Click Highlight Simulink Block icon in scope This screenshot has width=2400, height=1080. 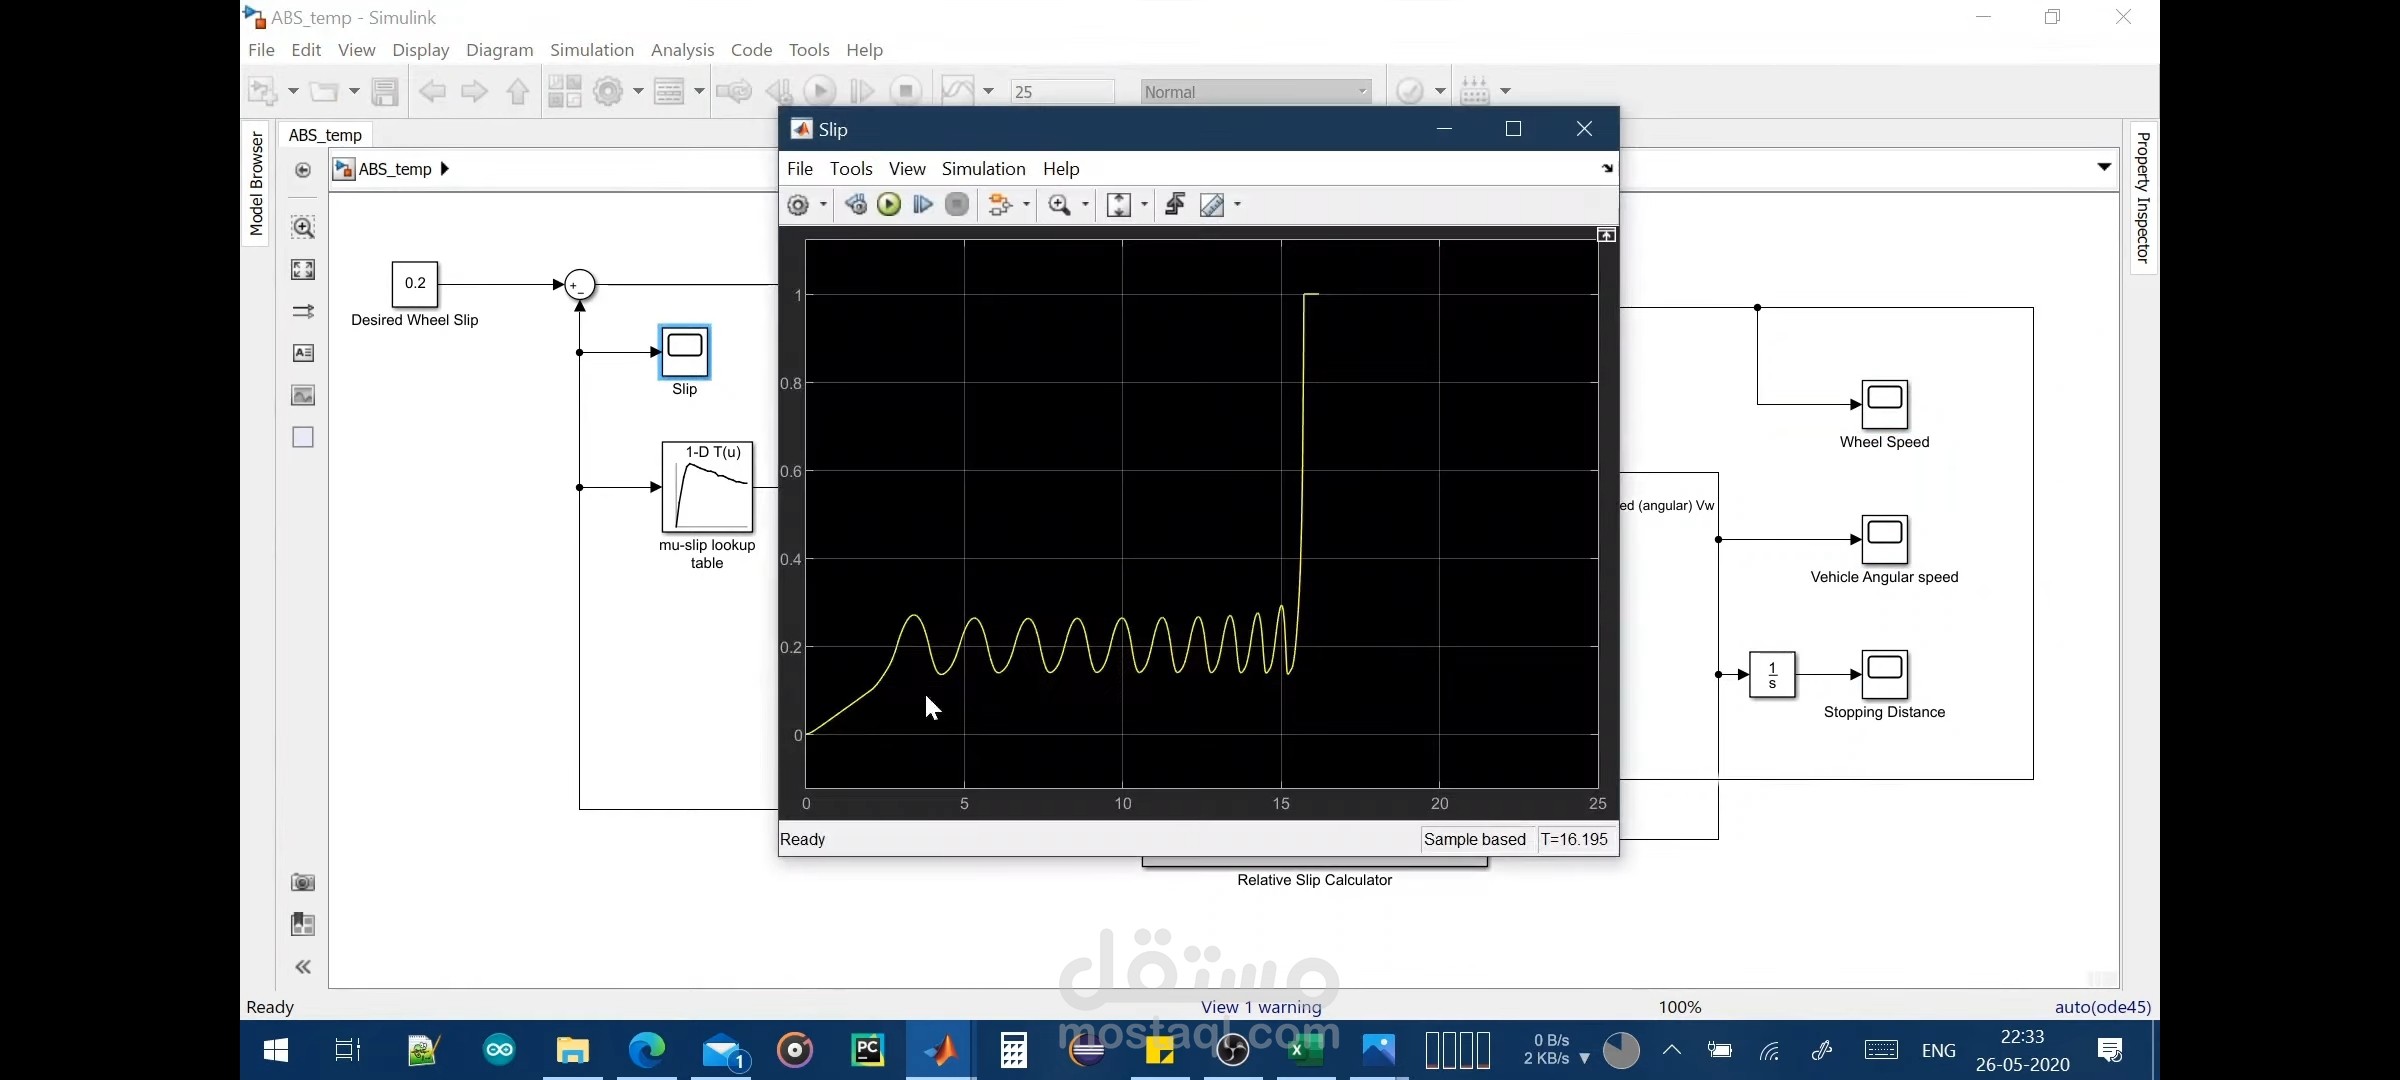(1000, 205)
